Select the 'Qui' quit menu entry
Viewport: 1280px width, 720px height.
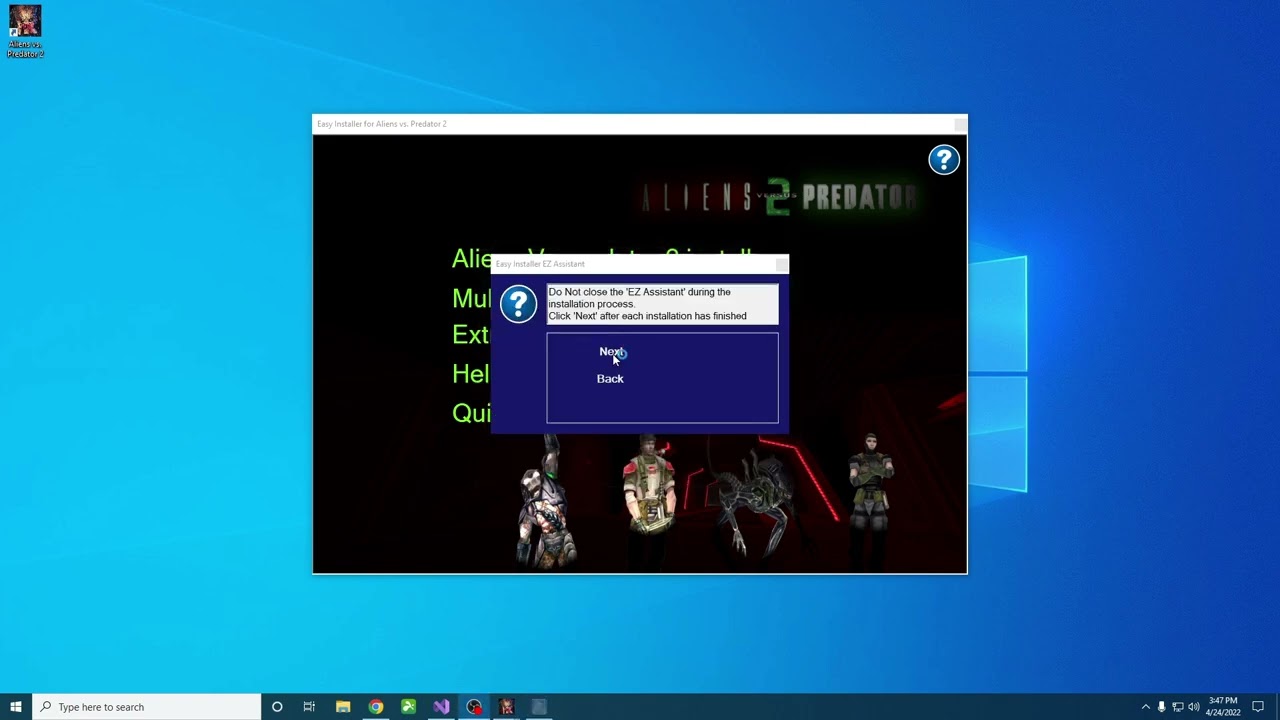(x=471, y=413)
